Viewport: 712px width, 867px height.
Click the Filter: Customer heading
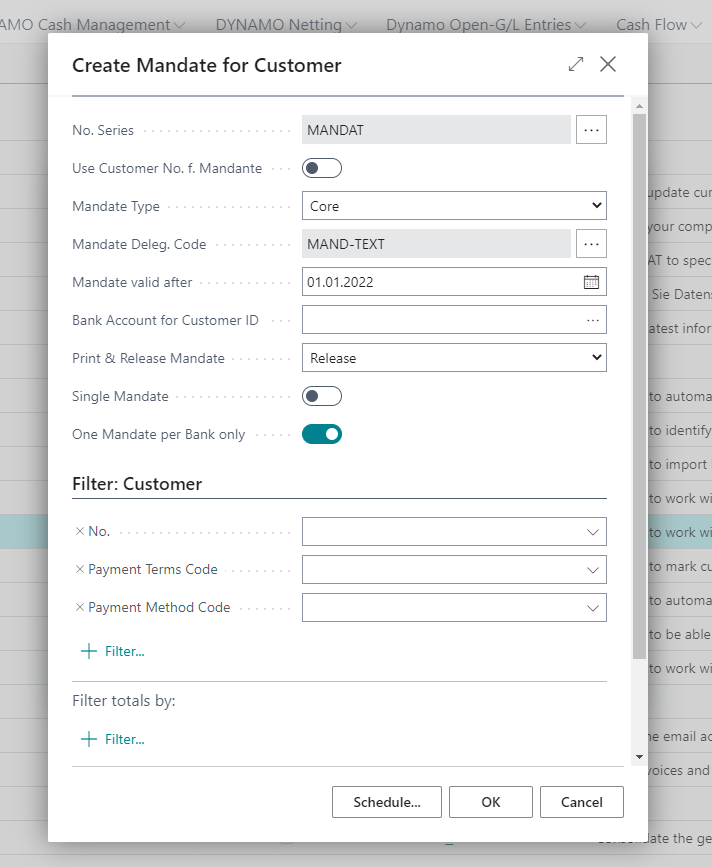point(137,484)
